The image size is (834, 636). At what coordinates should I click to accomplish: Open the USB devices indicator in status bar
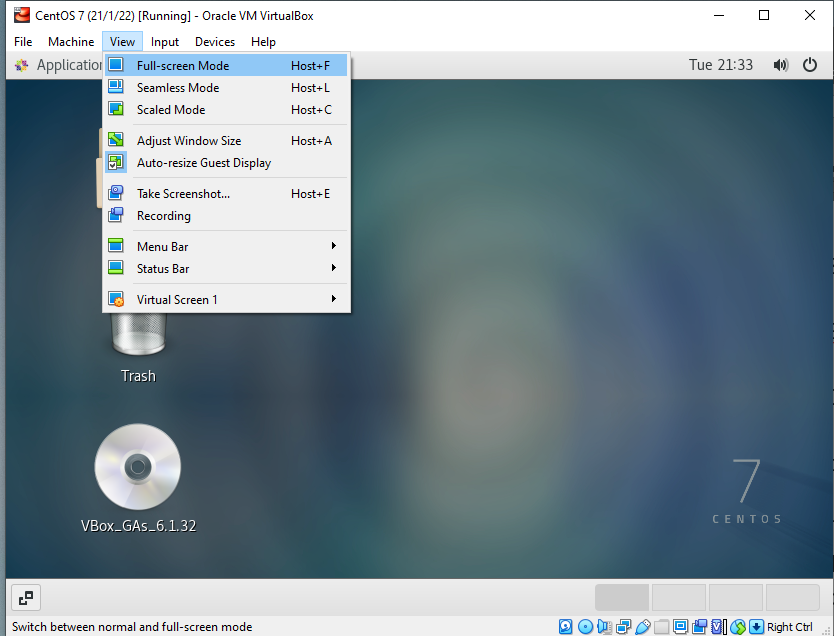coord(643,626)
